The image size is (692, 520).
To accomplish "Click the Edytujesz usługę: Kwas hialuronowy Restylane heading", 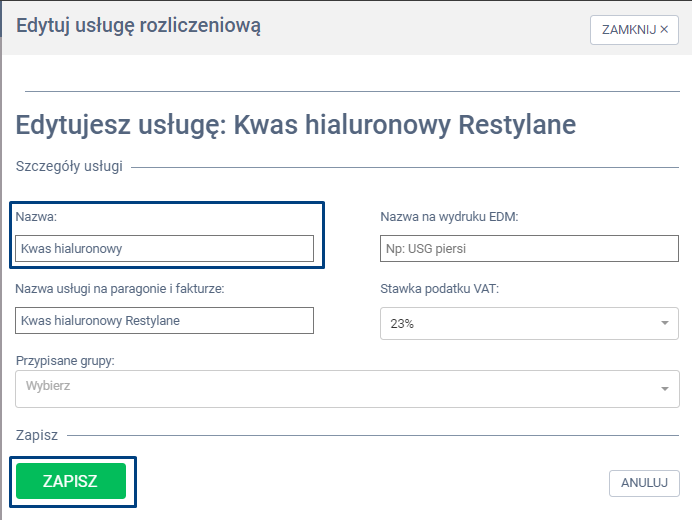I will pos(295,125).
